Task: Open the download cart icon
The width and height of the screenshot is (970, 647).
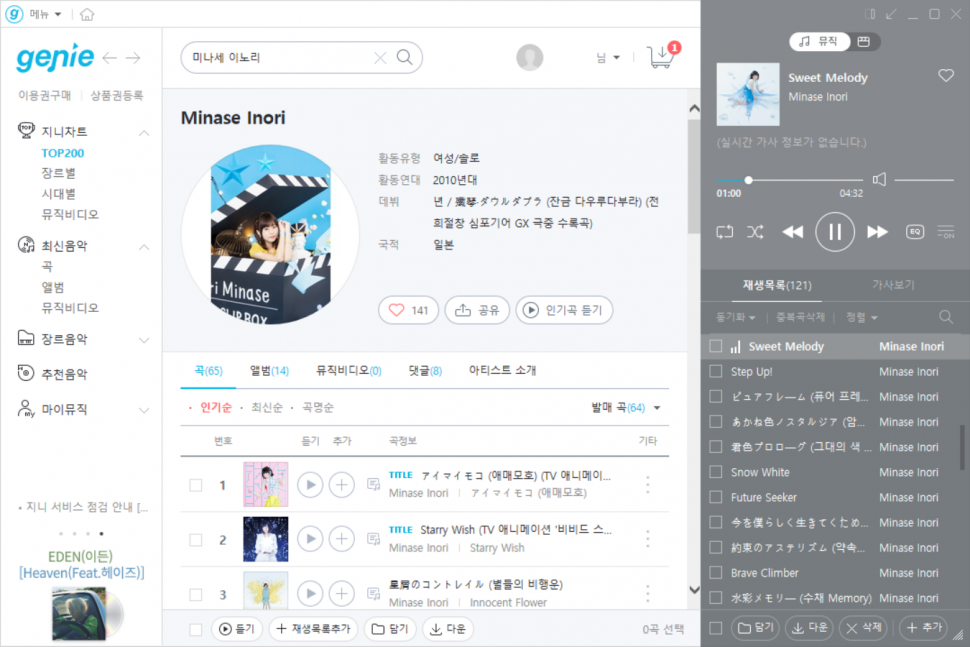Action: [661, 56]
